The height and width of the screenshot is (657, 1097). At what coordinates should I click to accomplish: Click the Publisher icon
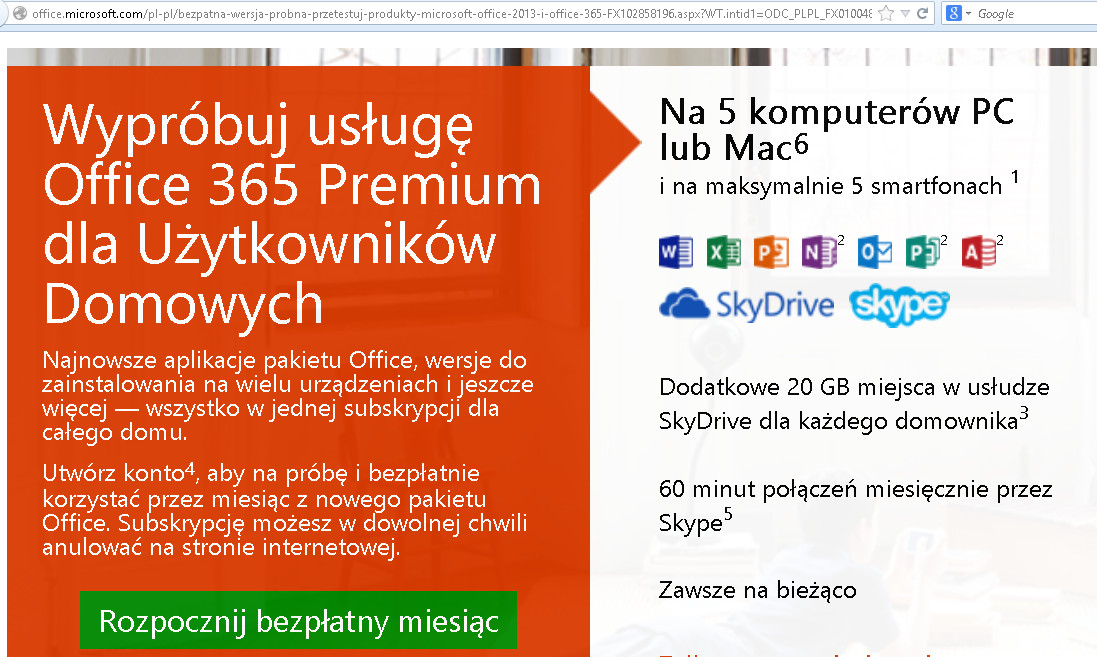(x=923, y=253)
